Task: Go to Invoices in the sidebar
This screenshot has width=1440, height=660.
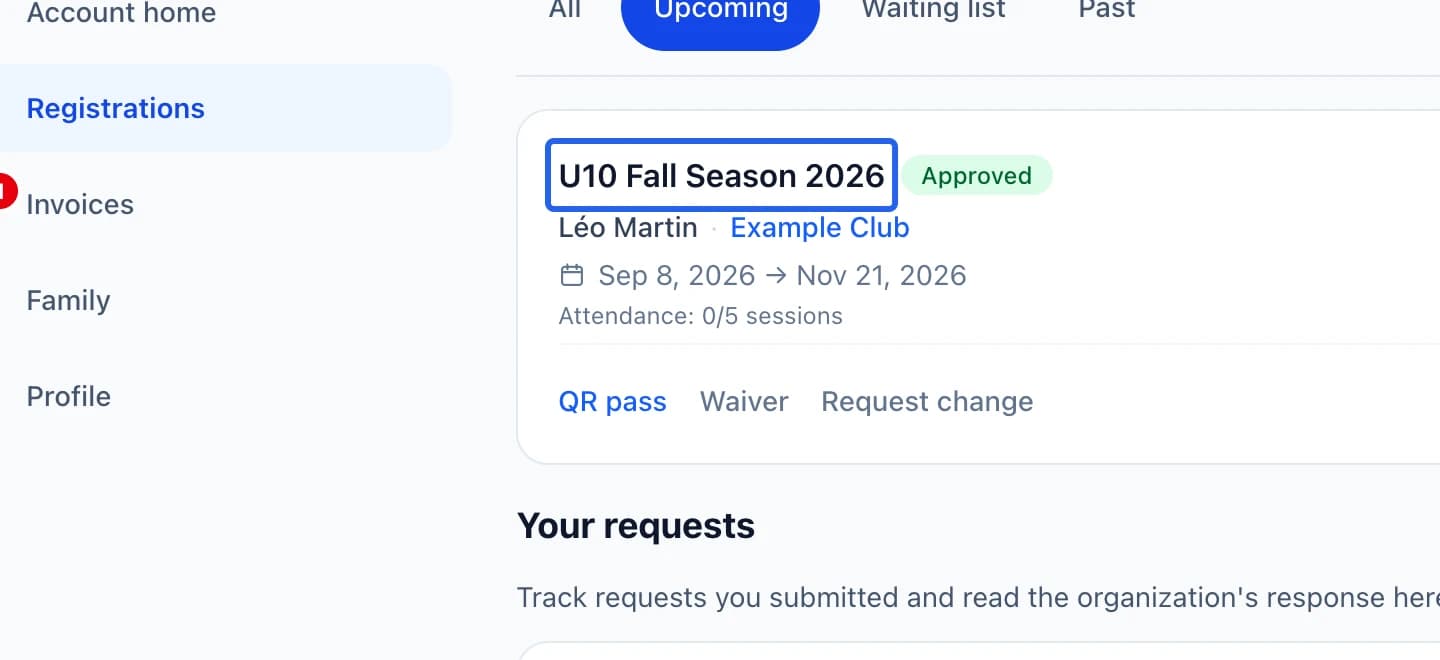Action: (x=80, y=204)
